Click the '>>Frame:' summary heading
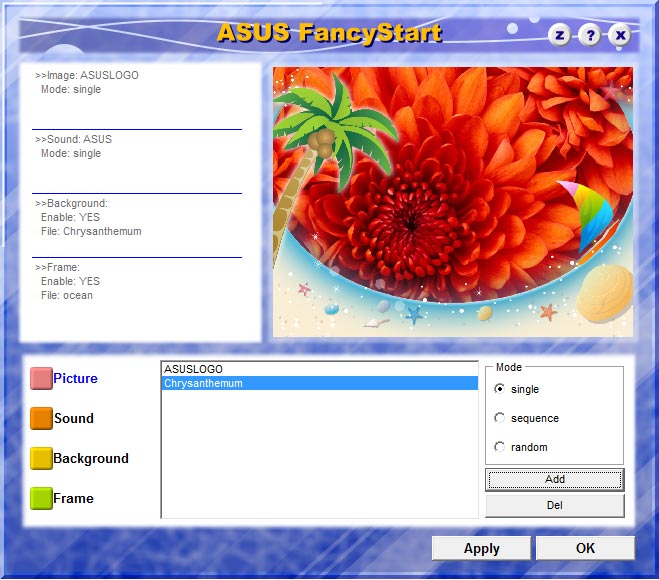 click(x=58, y=267)
